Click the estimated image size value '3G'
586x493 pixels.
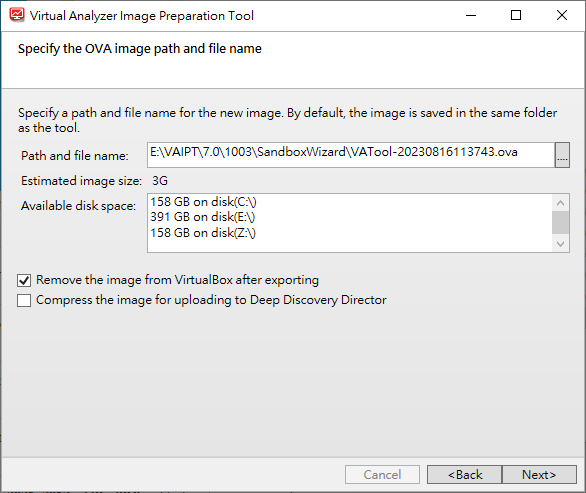point(160,181)
